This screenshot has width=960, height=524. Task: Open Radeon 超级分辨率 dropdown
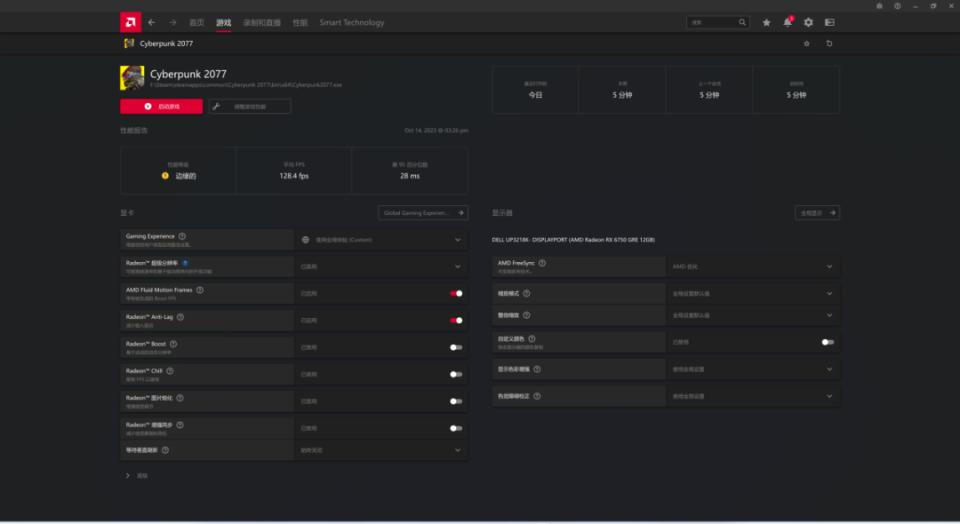click(x=381, y=267)
